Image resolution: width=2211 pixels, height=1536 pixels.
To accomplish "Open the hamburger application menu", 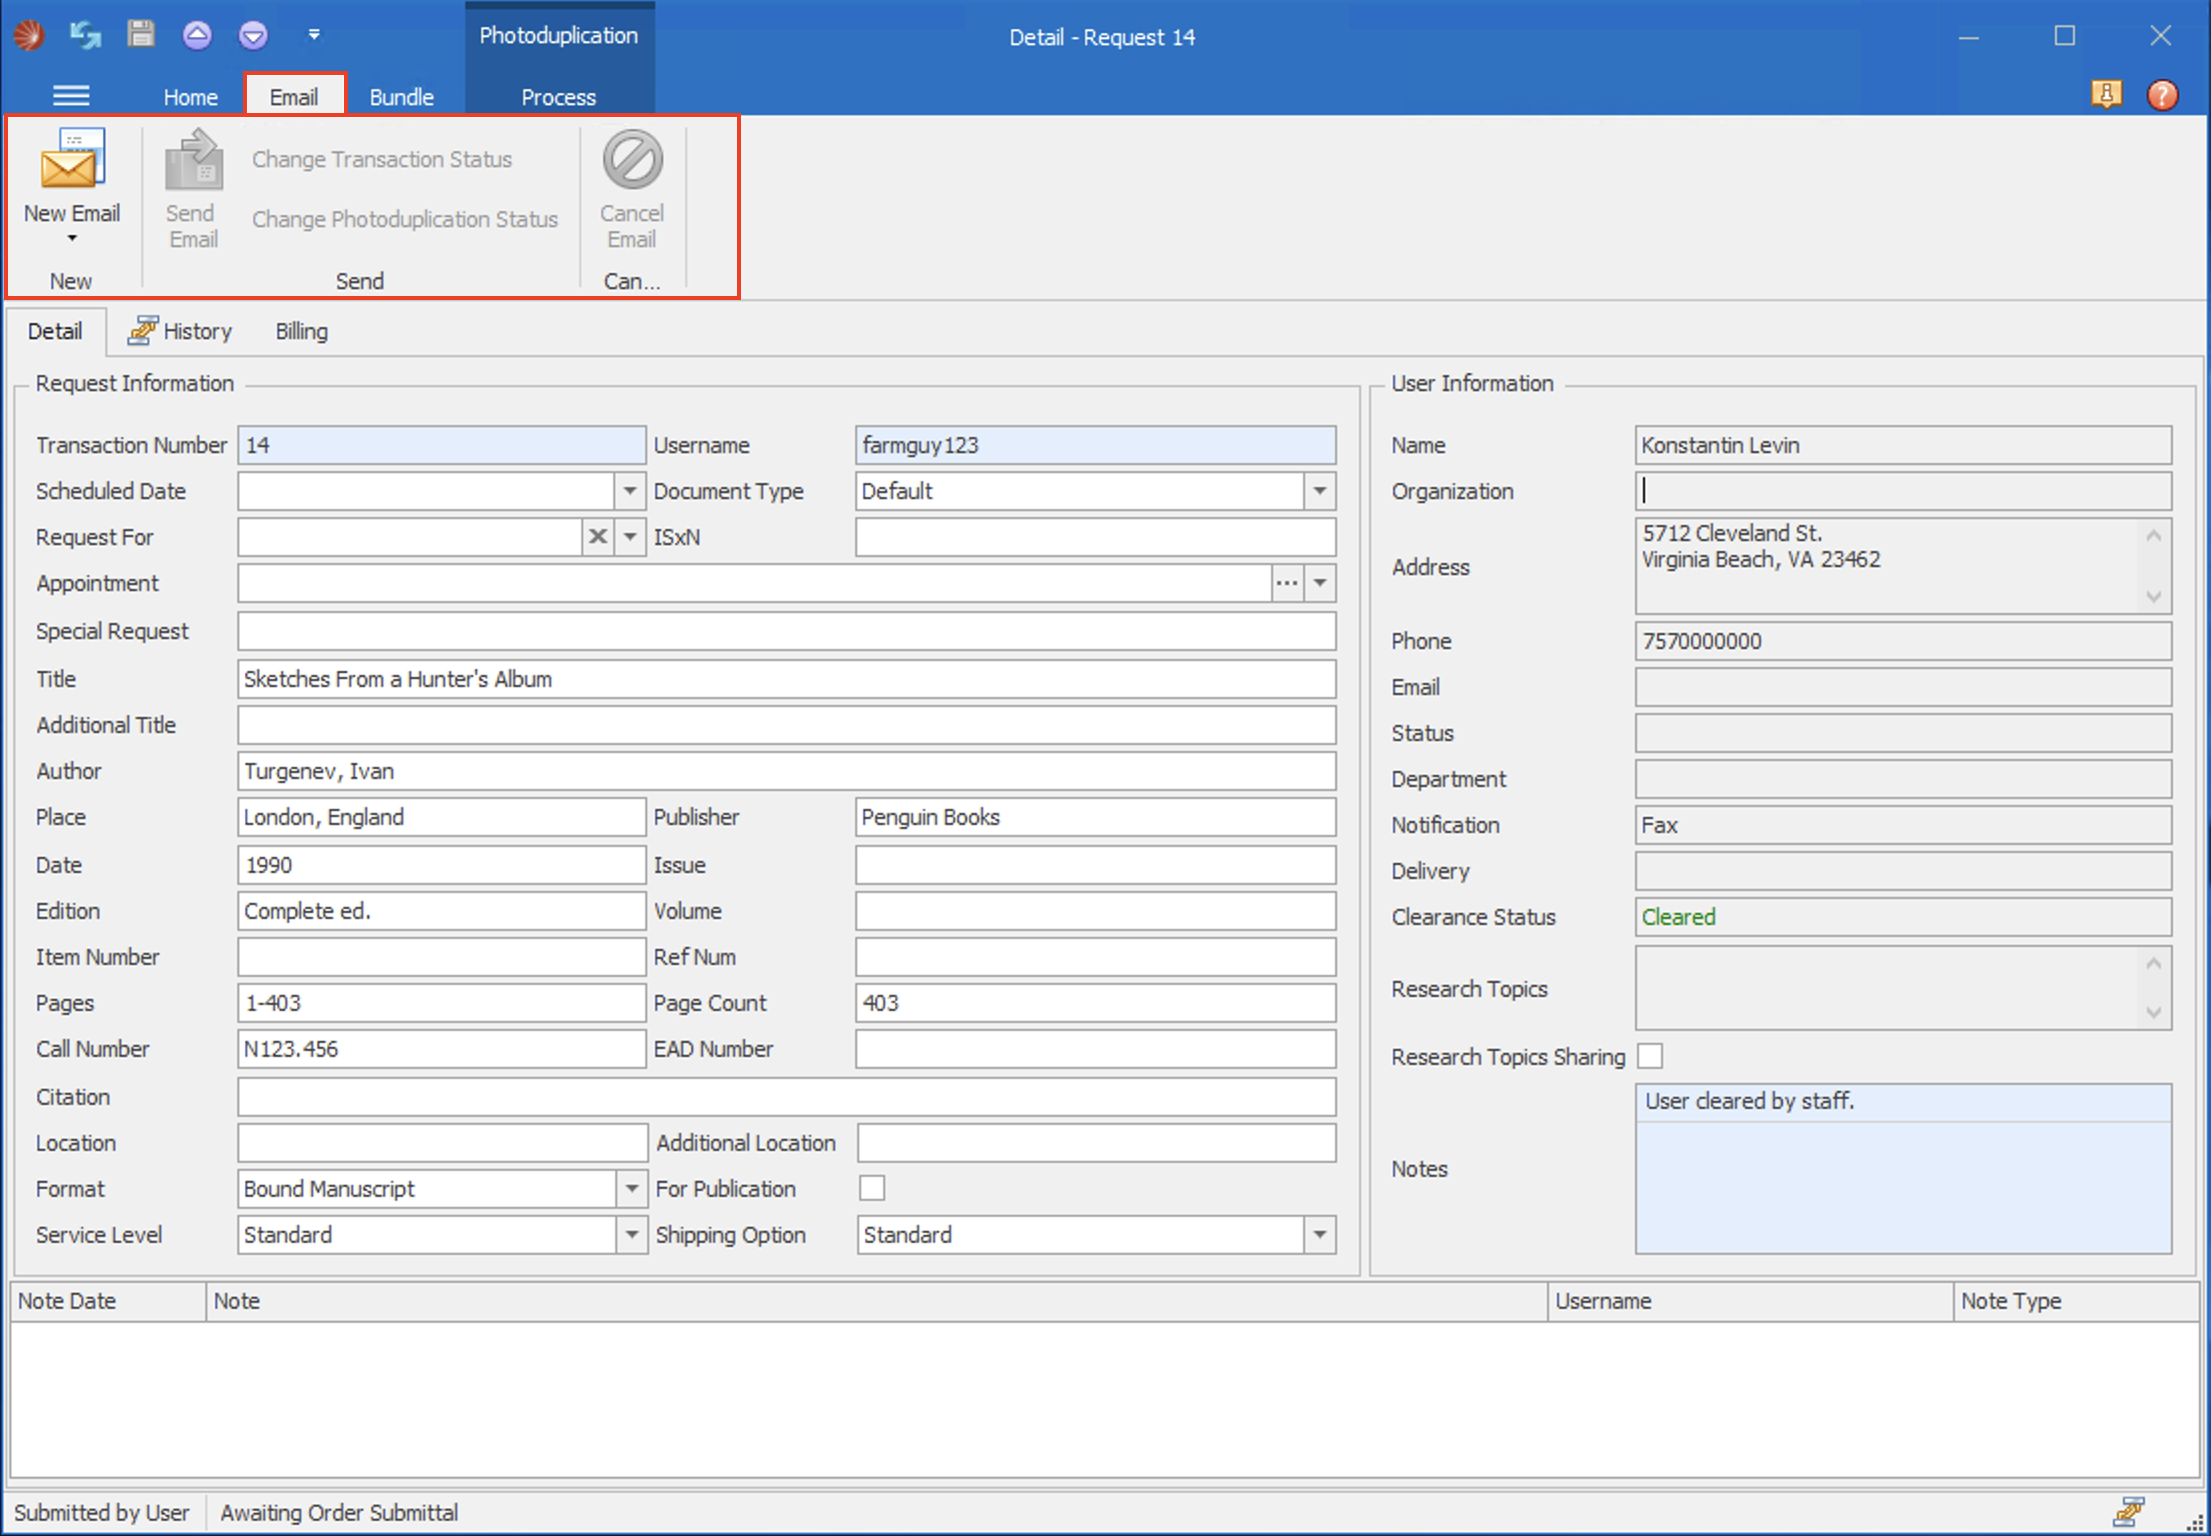I will pos(71,95).
